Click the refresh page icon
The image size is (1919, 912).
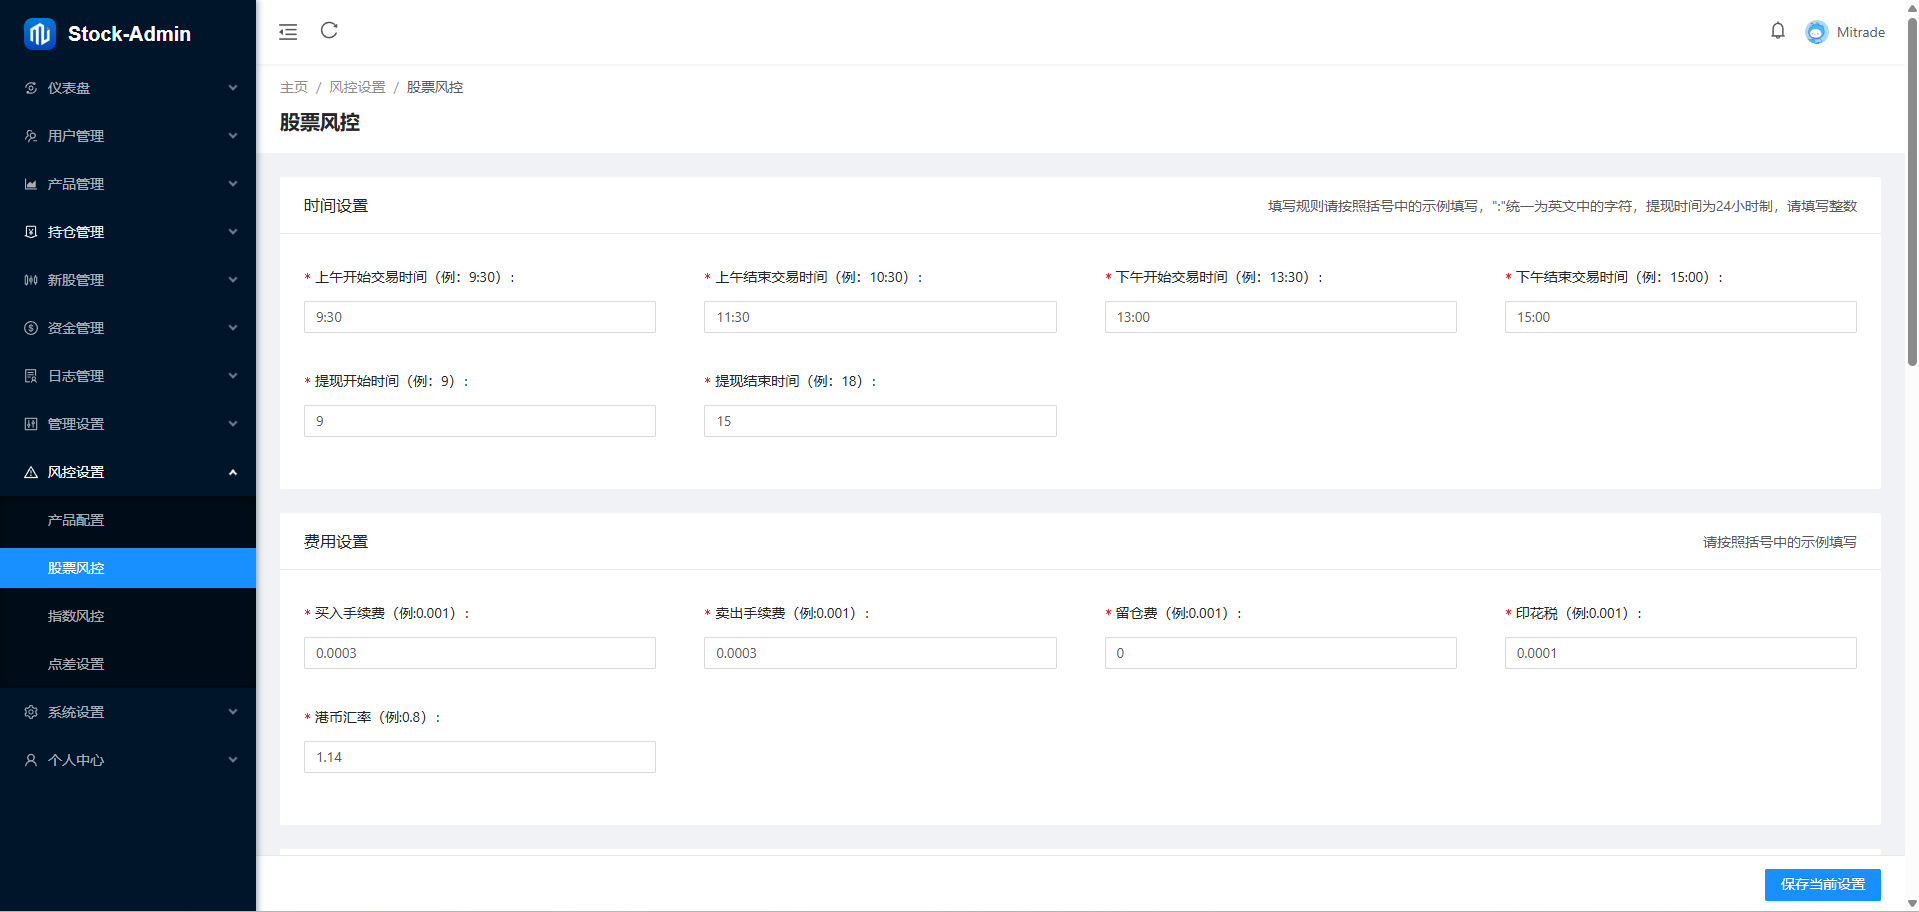click(329, 31)
